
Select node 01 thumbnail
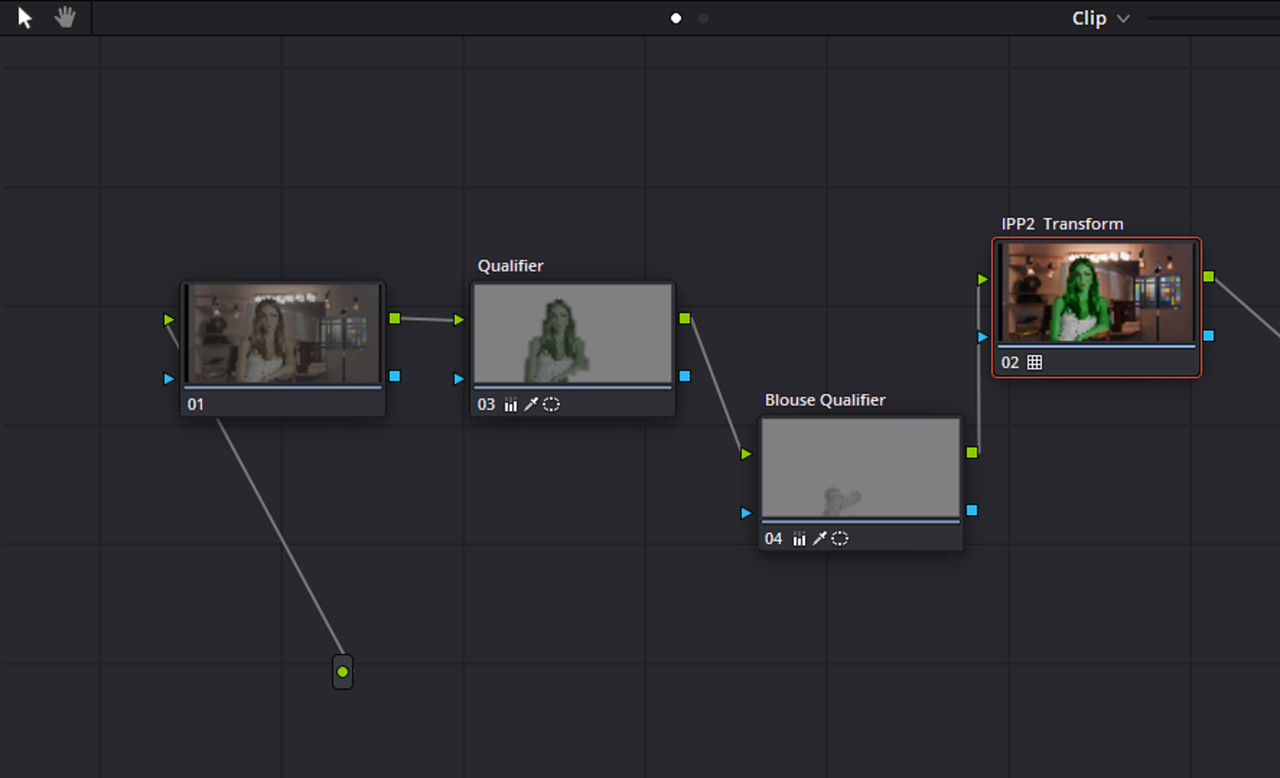point(284,333)
